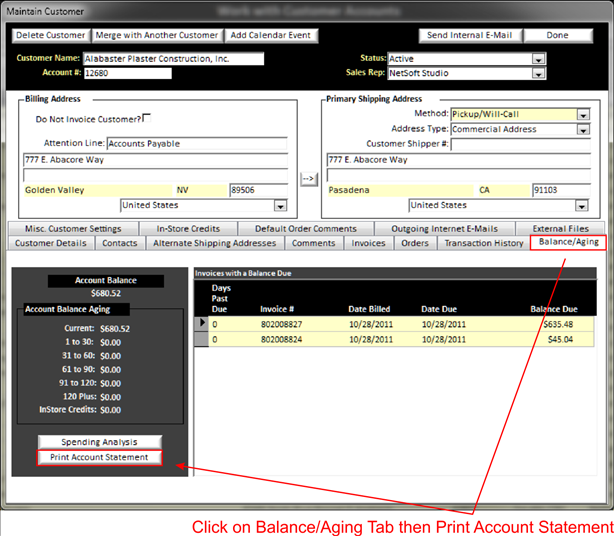Click the 120 Plus aging value
The width and height of the screenshot is (614, 536).
[x=110, y=397]
